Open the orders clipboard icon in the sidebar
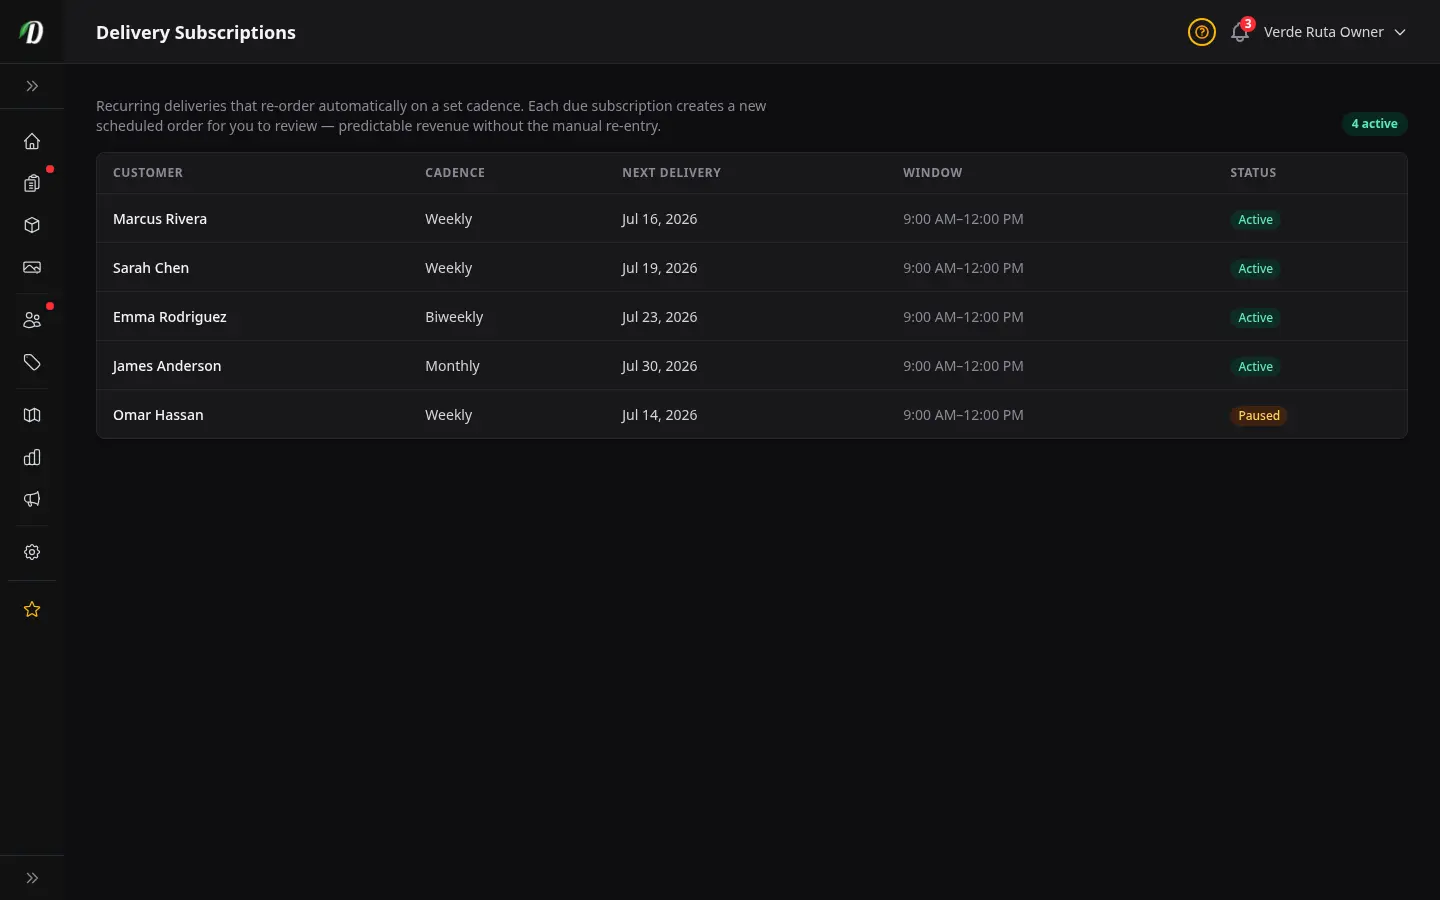The height and width of the screenshot is (900, 1440). (32, 183)
